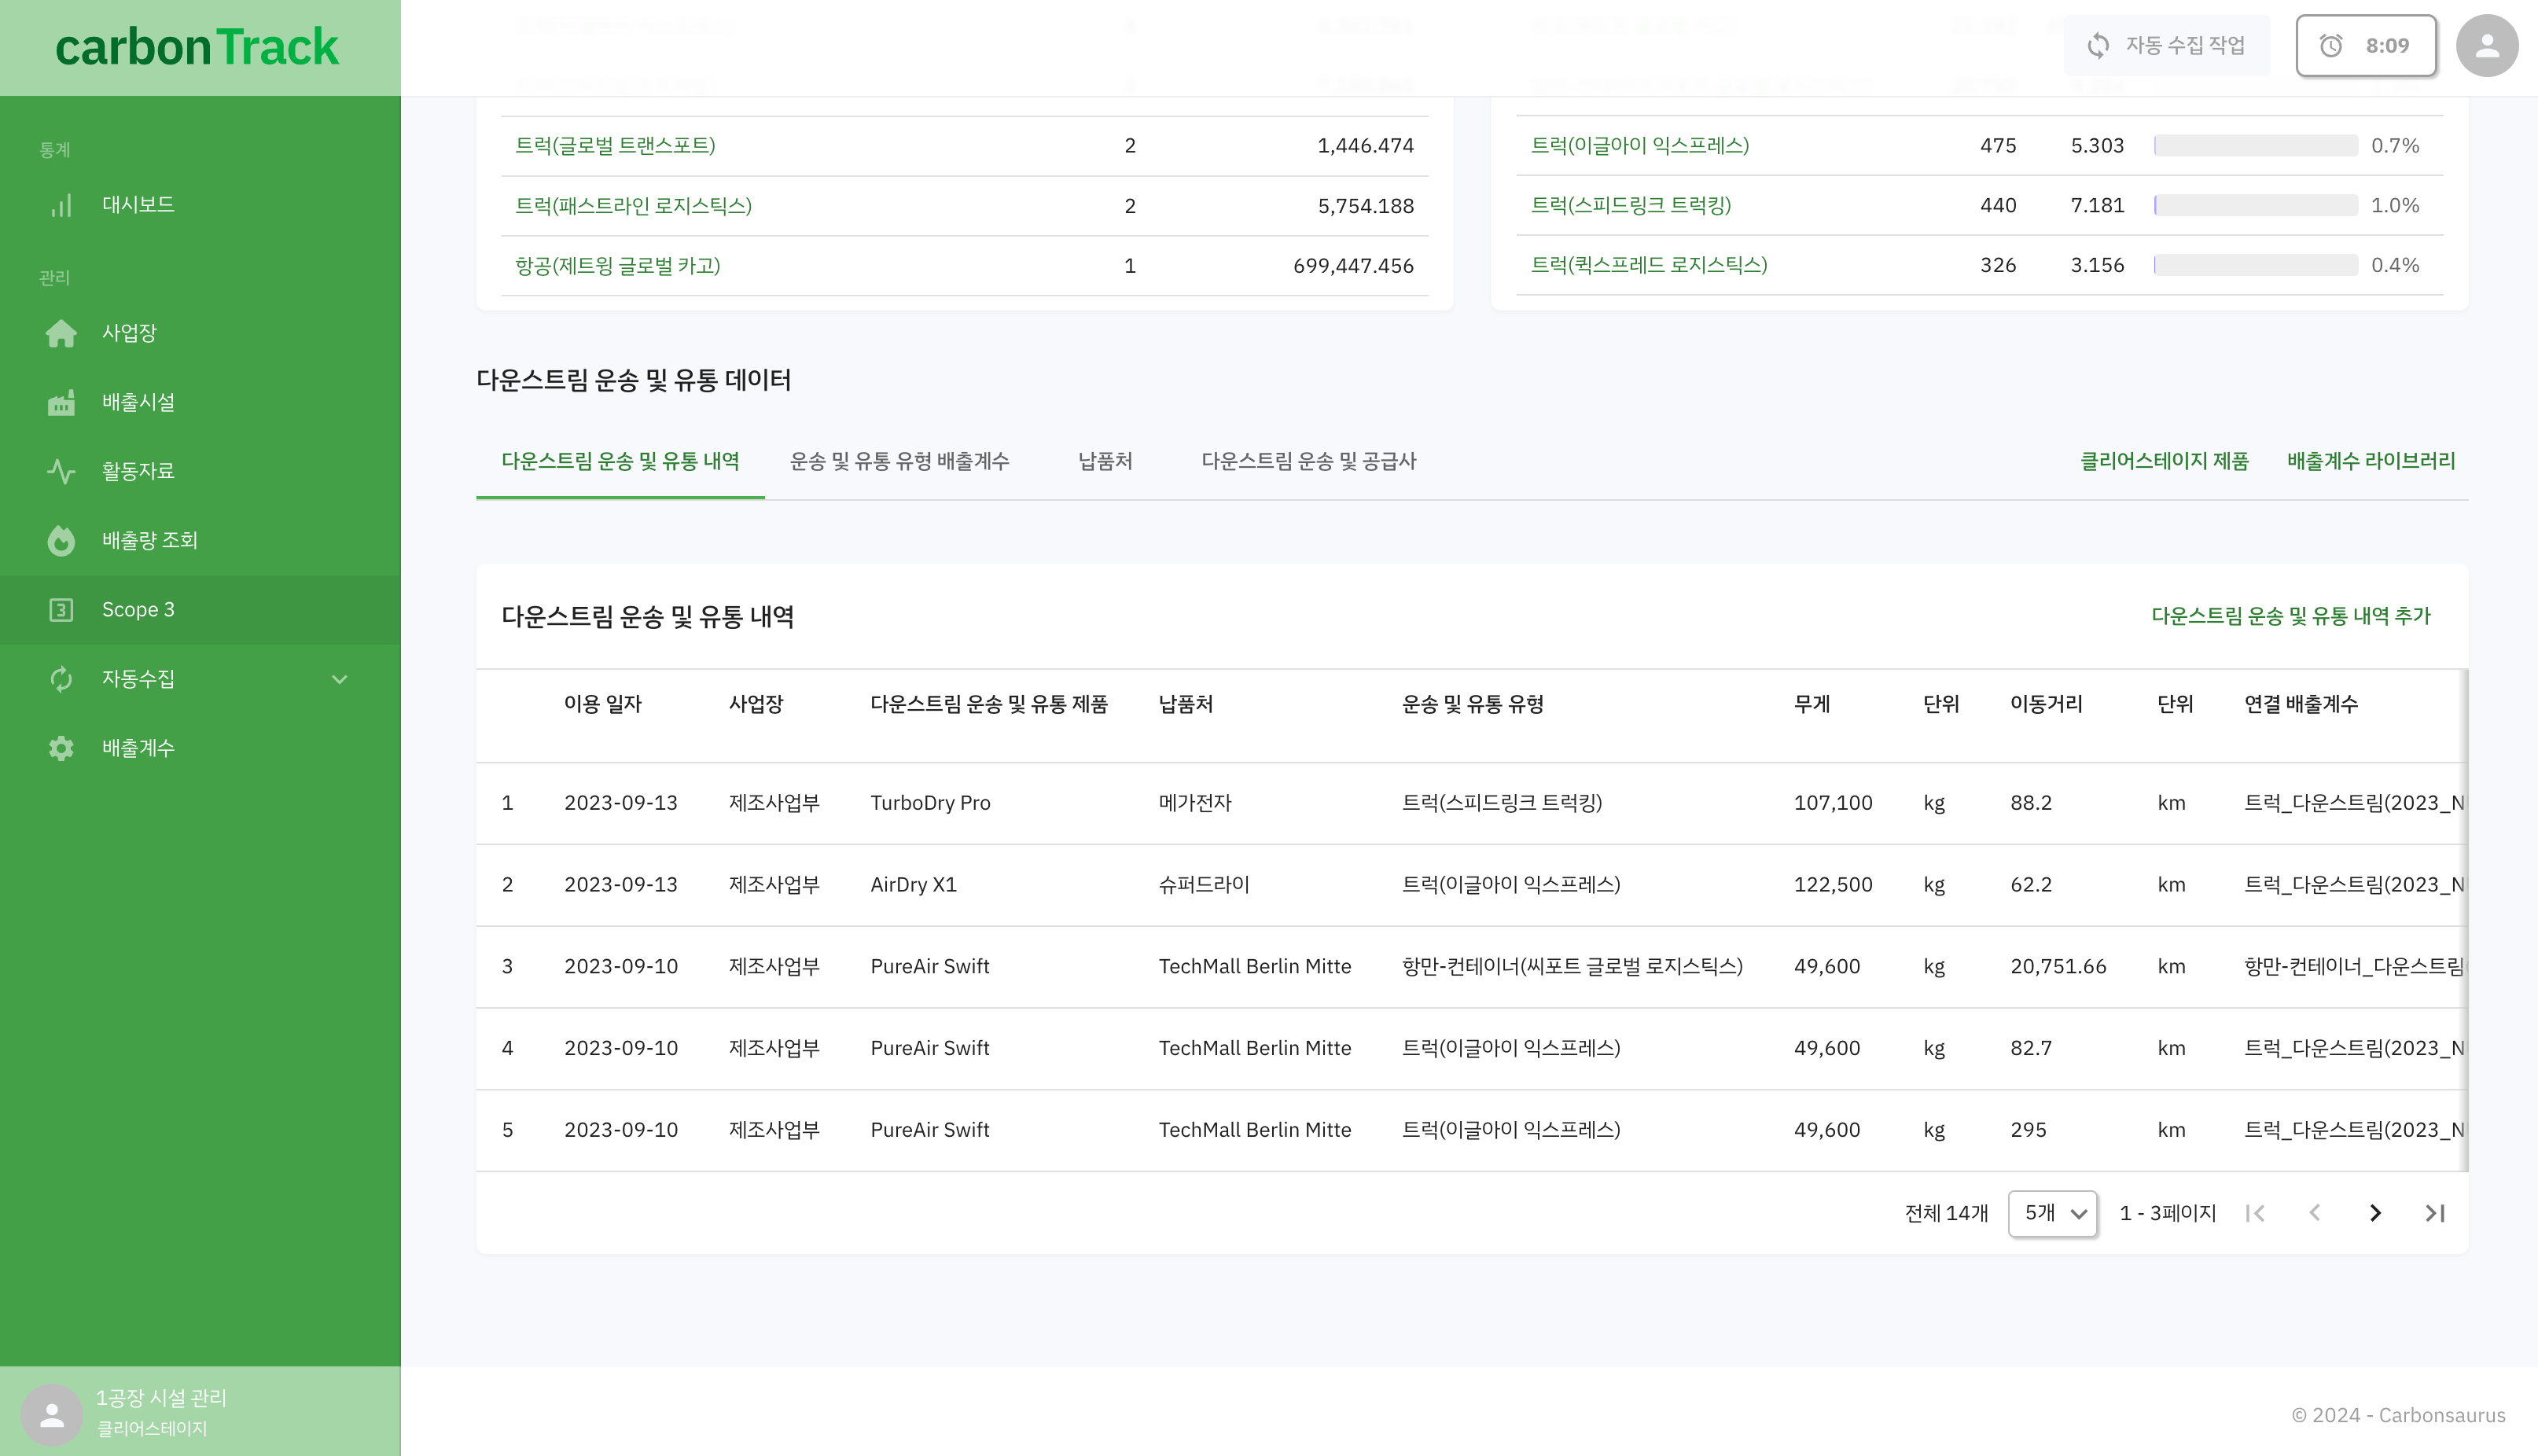Click the 배출시설 factory icon

pos(61,402)
